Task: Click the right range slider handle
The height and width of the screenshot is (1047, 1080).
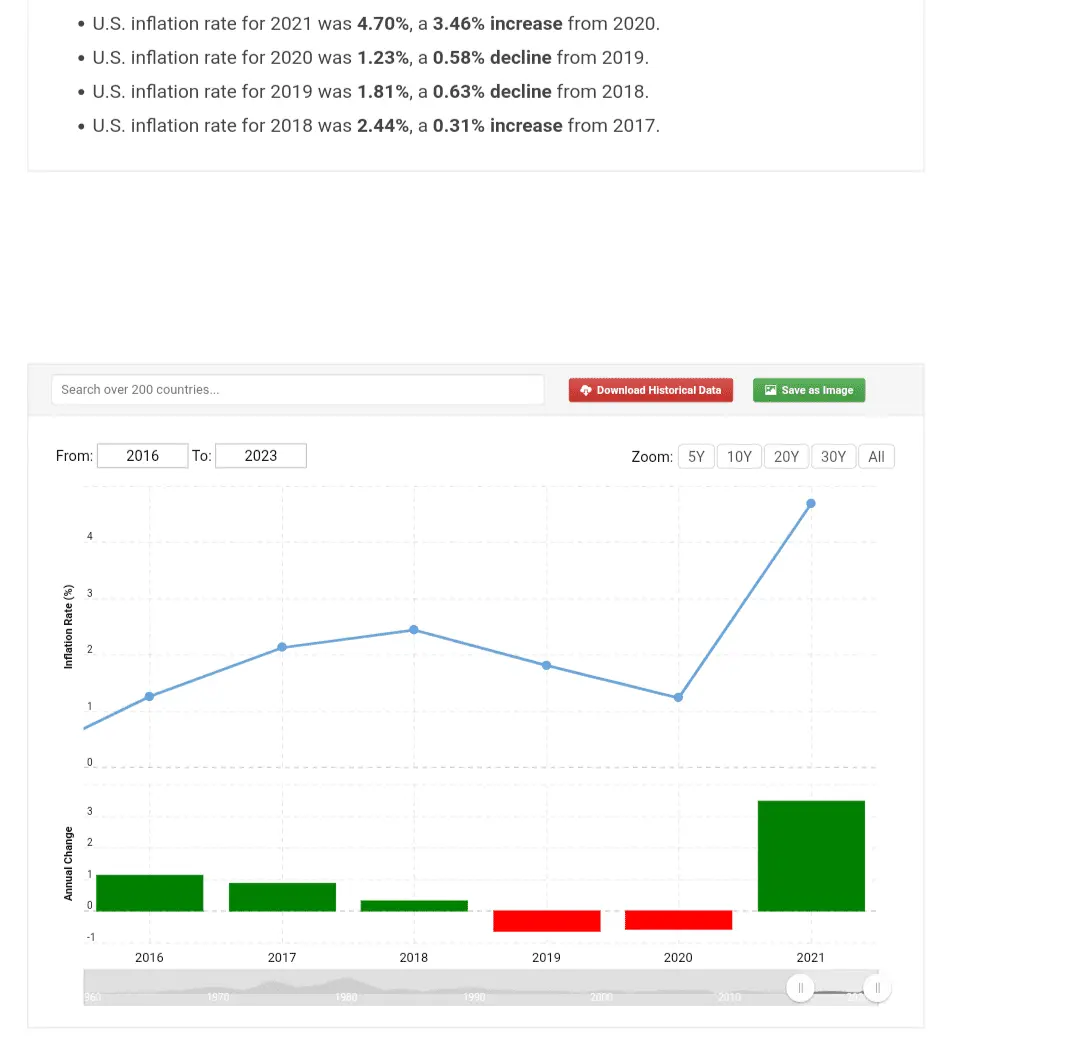Action: click(x=878, y=988)
